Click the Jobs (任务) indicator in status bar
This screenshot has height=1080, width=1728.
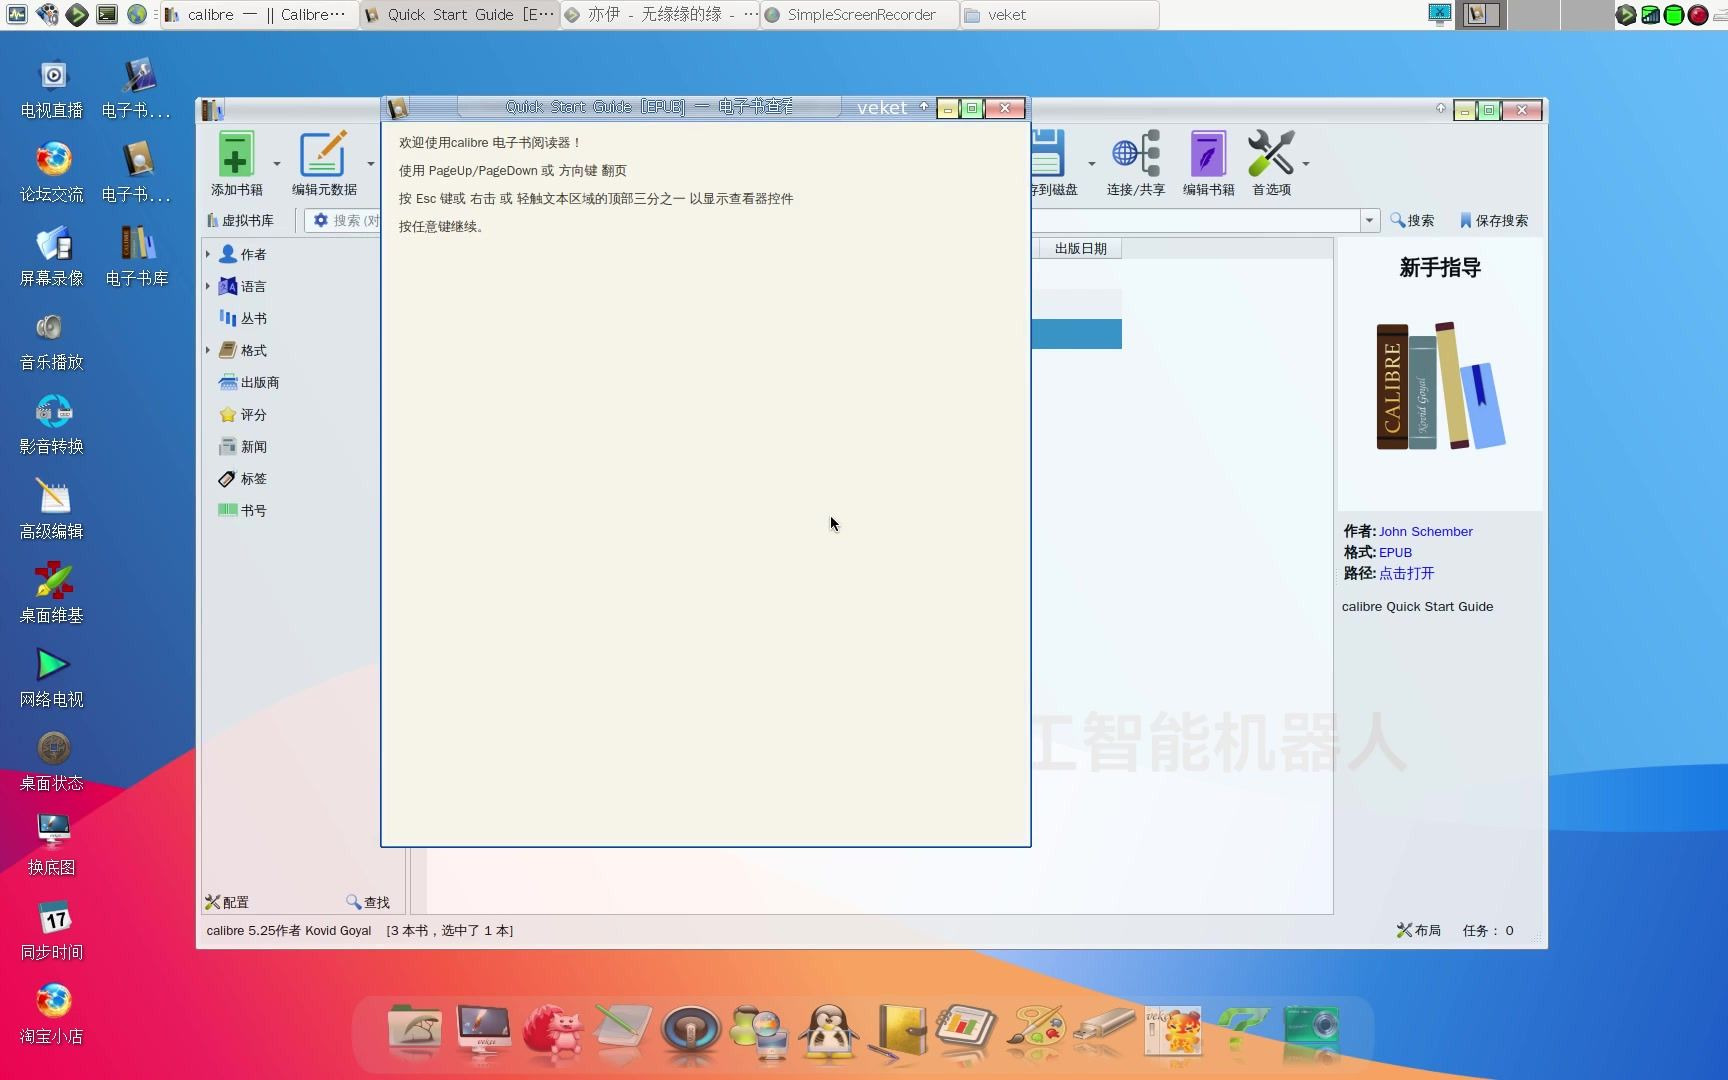[1488, 930]
